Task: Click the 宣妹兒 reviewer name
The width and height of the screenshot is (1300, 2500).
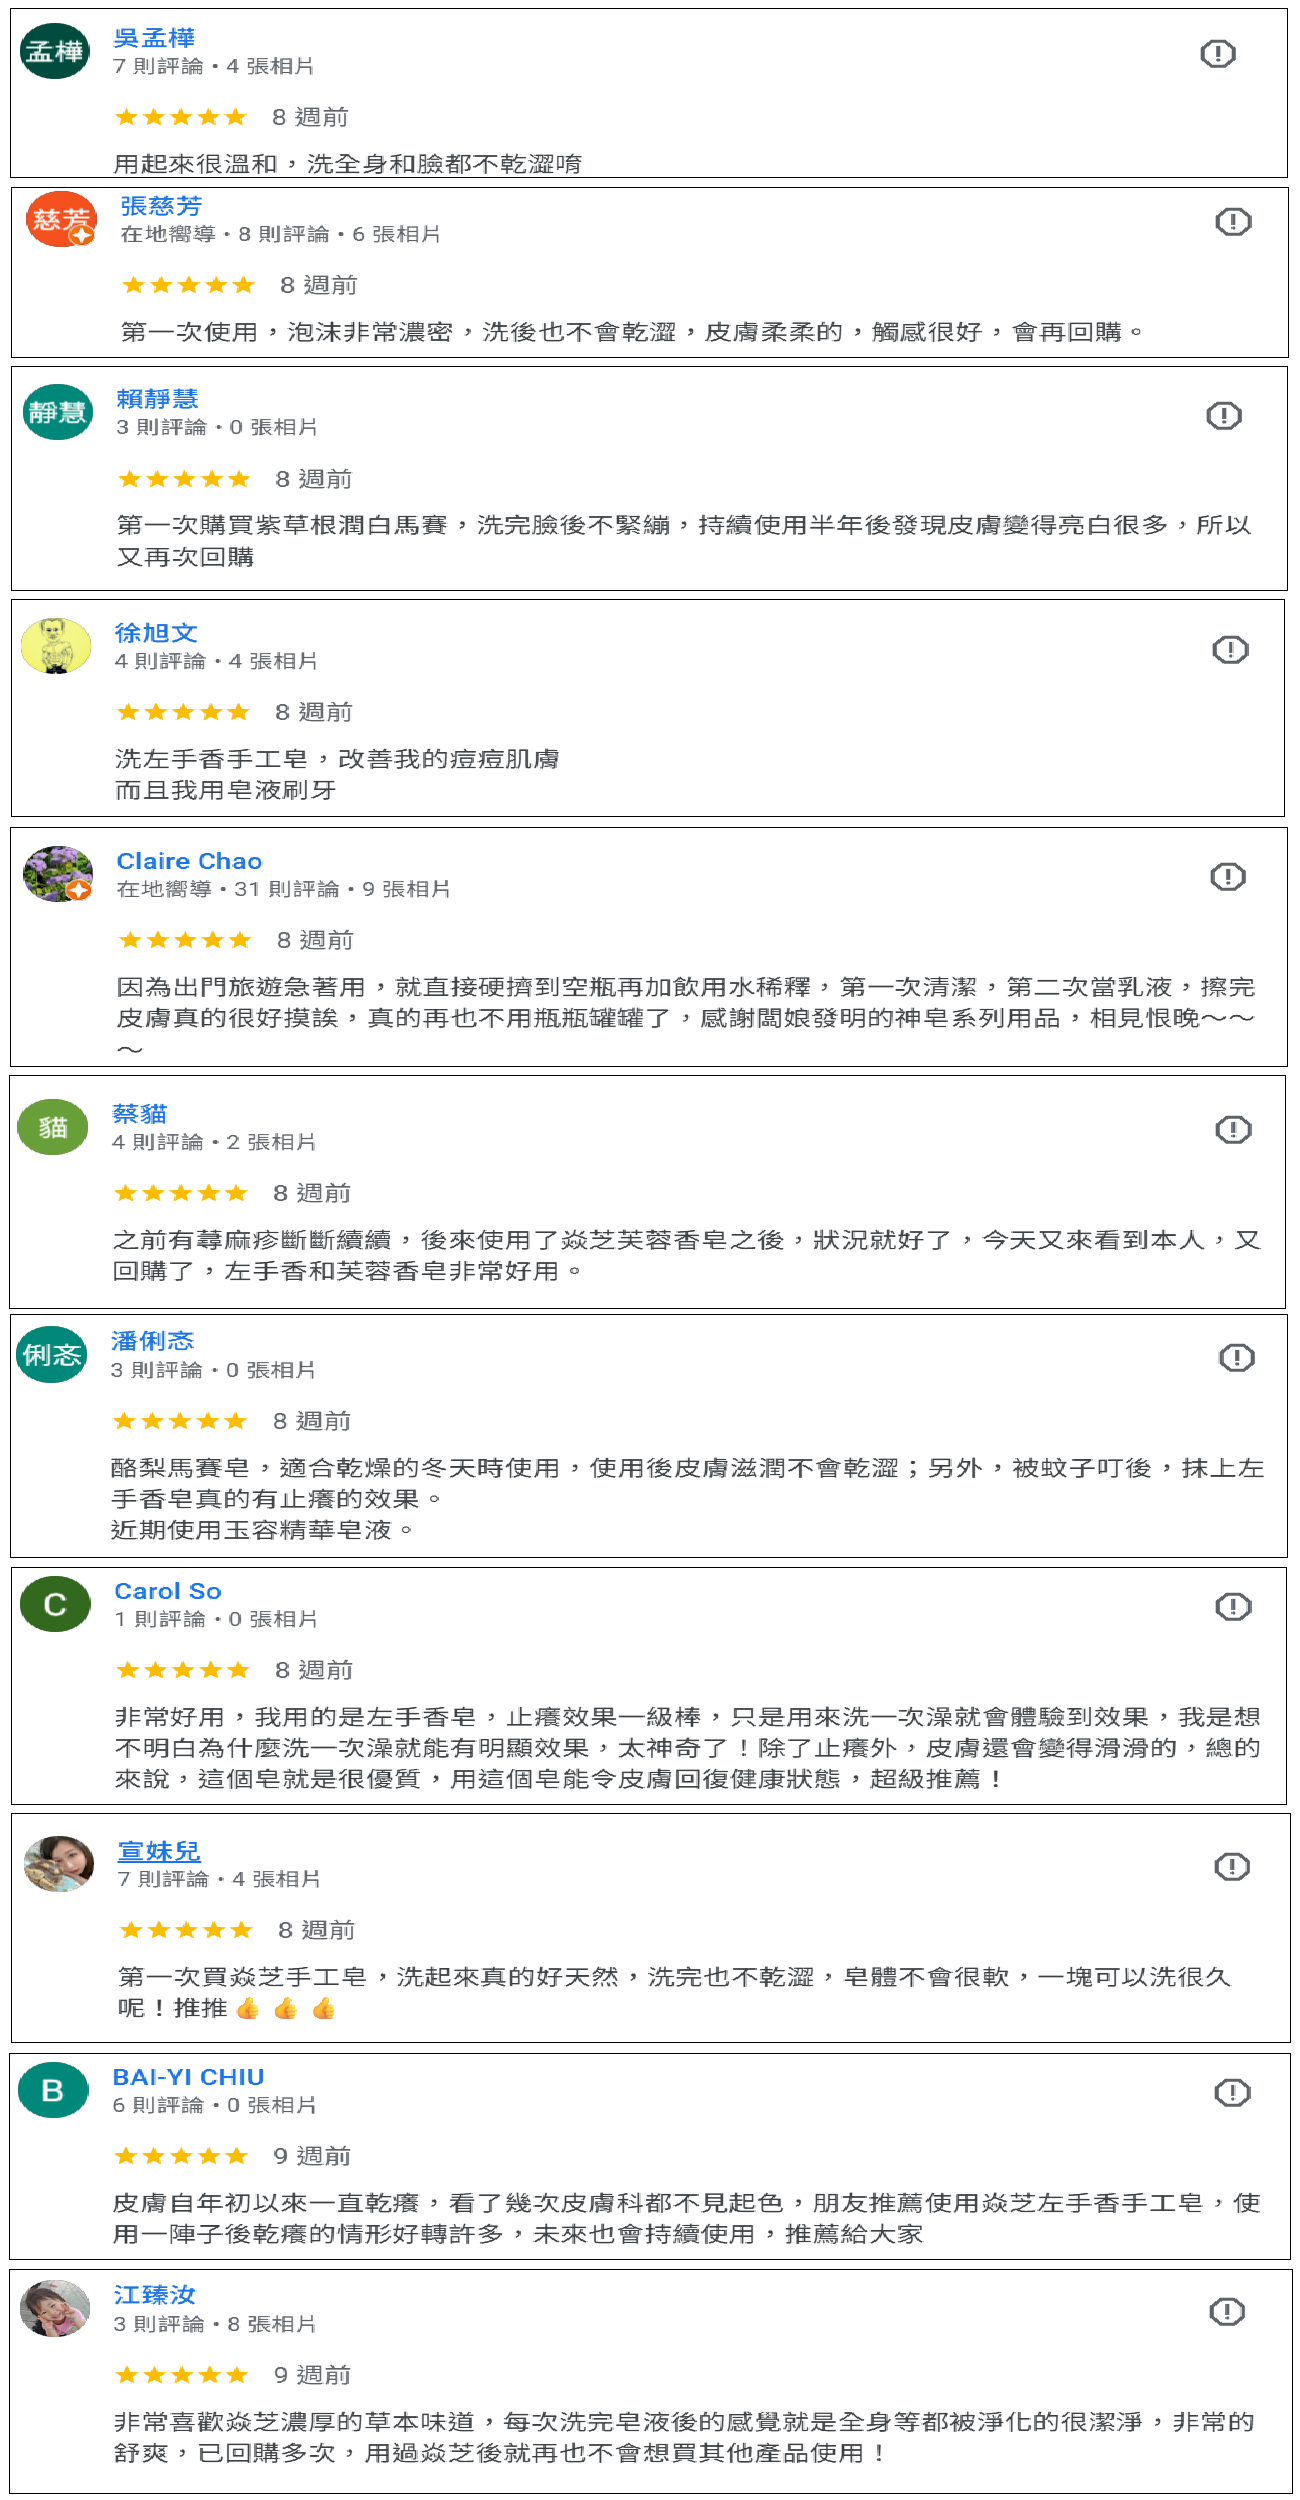Action: coord(159,1851)
